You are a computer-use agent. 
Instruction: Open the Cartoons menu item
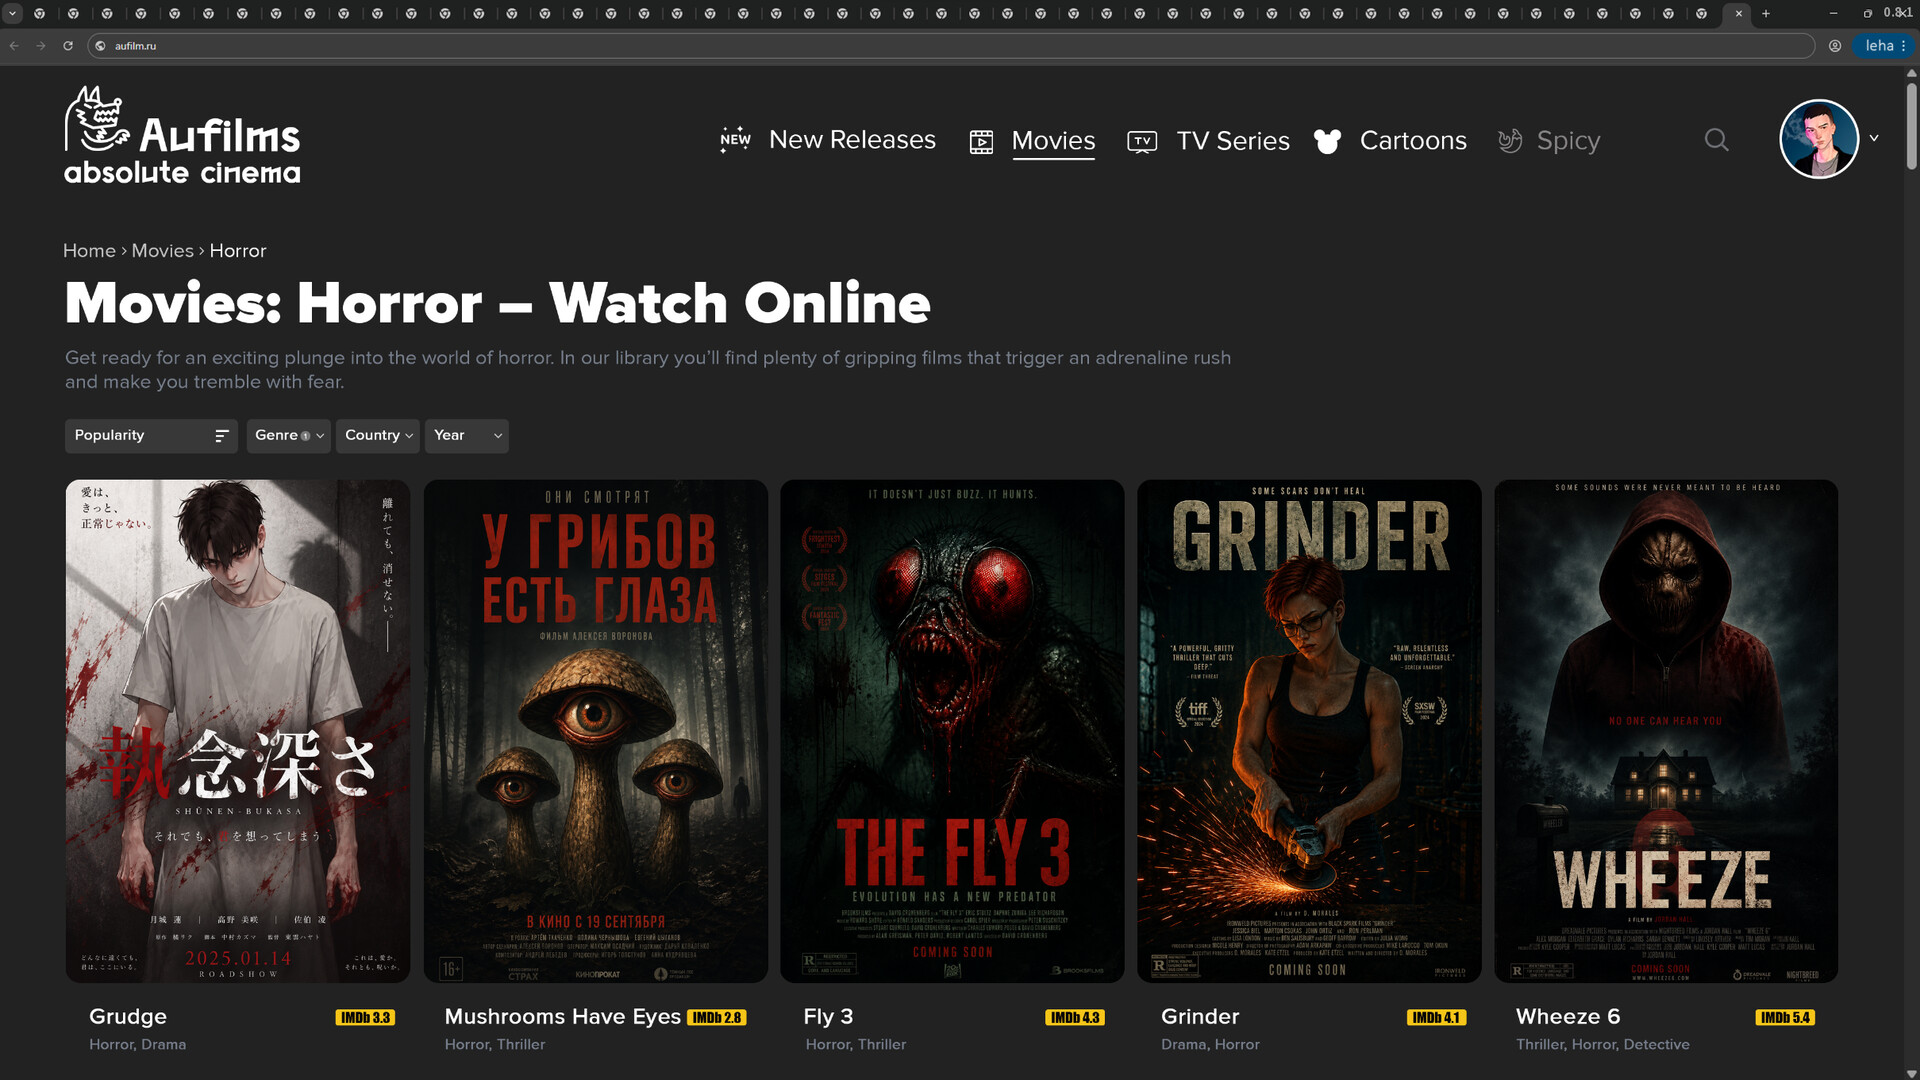(x=1412, y=141)
